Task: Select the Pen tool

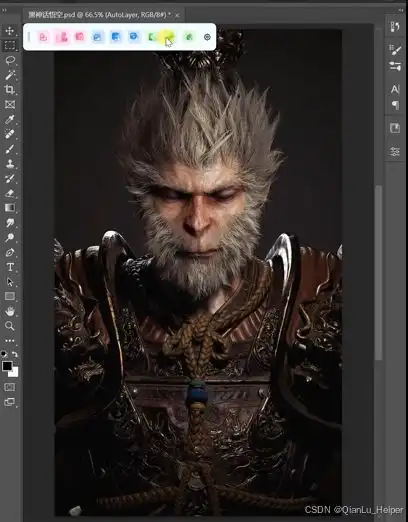Action: [10, 252]
